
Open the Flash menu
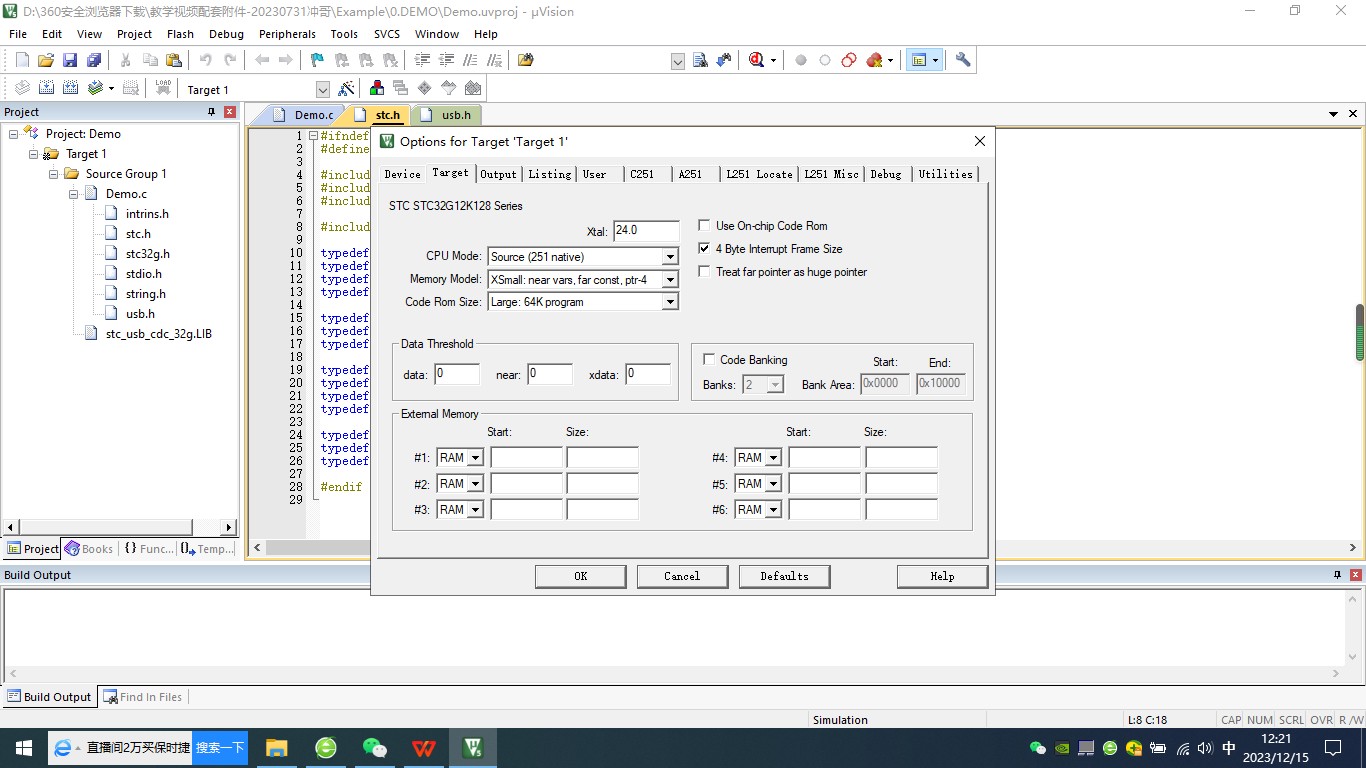181,34
